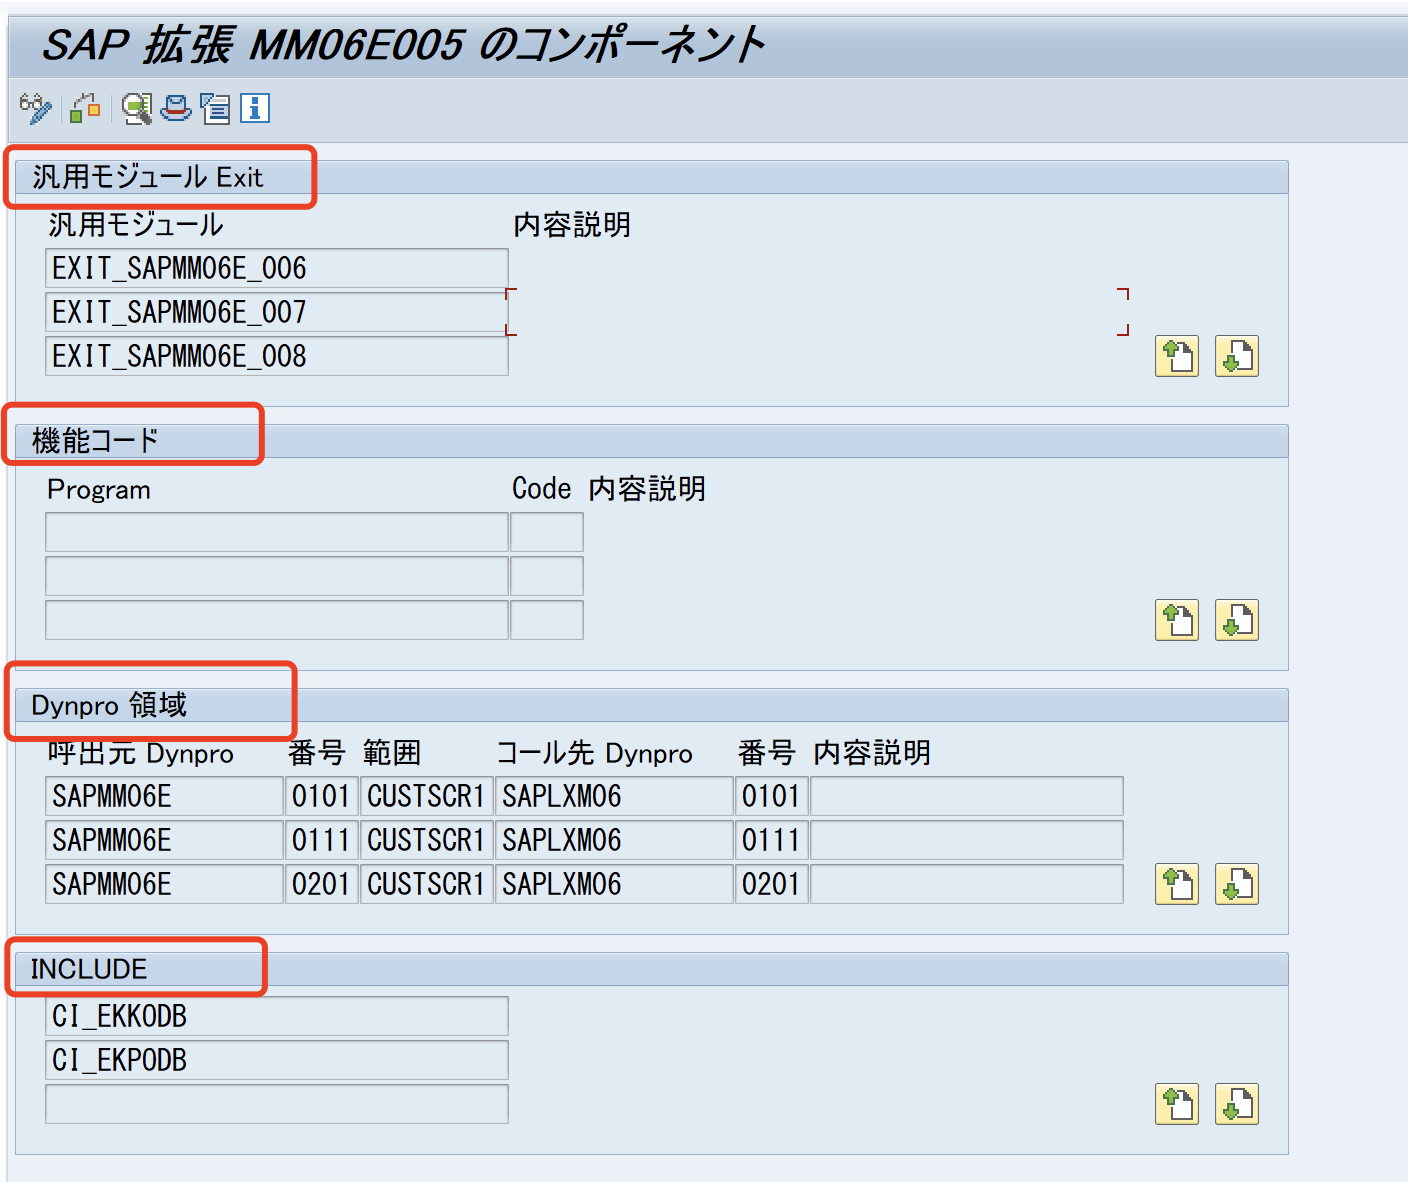Select the CI_EKKODB include entry

point(276,1016)
